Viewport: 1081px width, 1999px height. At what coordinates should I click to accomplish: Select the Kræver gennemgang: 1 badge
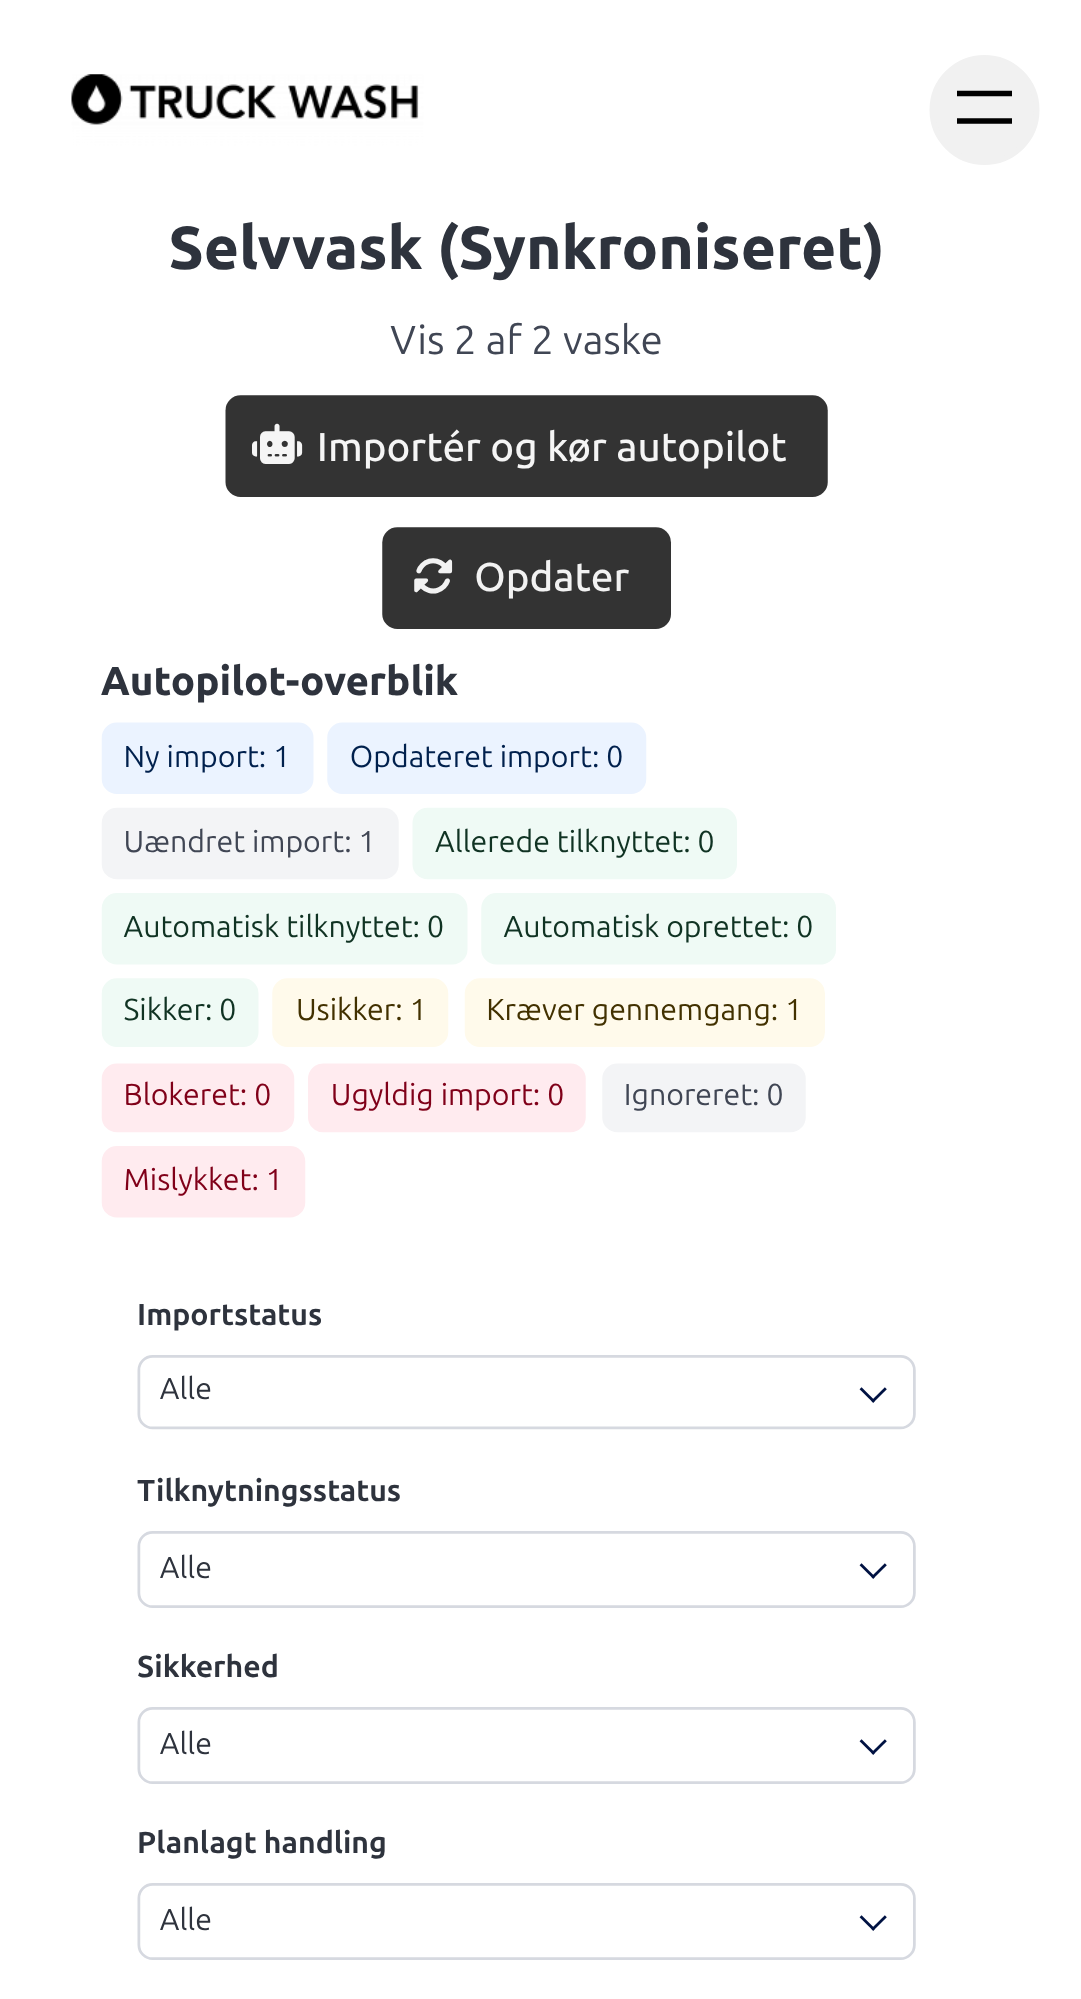click(644, 1012)
